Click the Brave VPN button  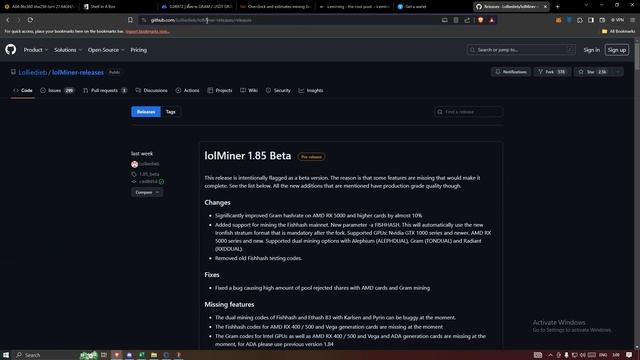(618, 20)
